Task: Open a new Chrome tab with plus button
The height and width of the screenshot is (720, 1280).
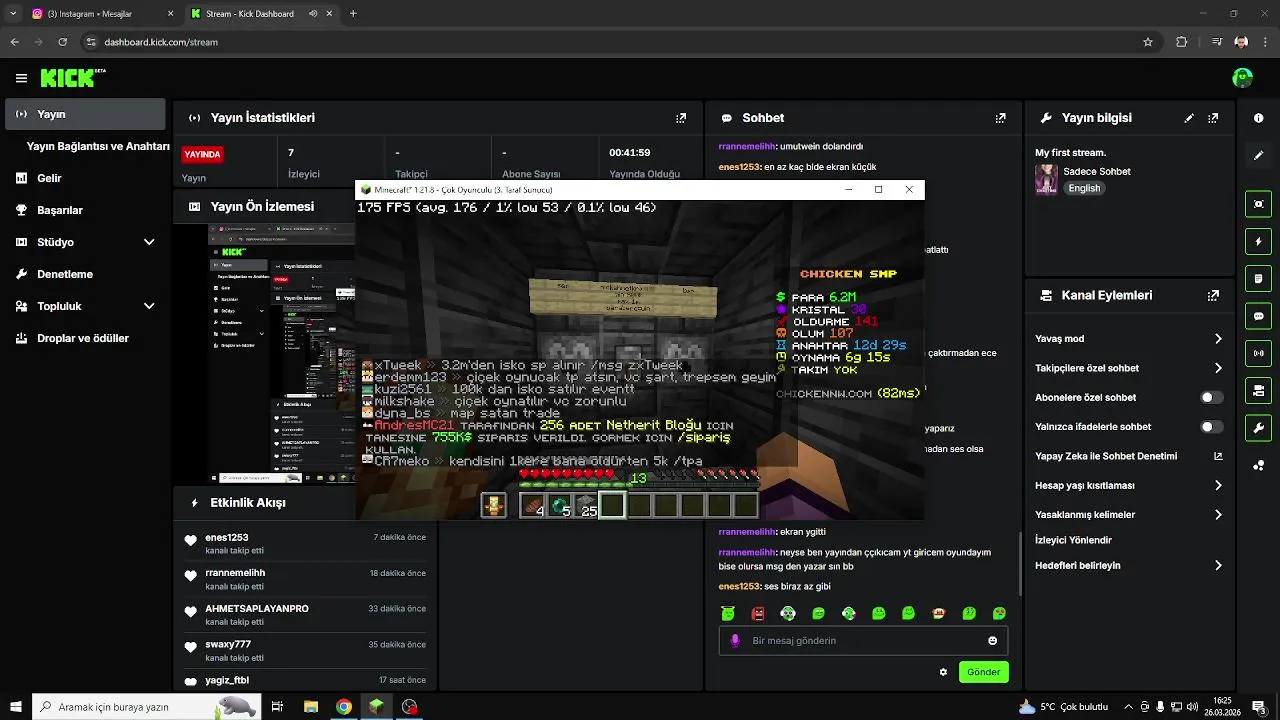Action: [x=353, y=14]
